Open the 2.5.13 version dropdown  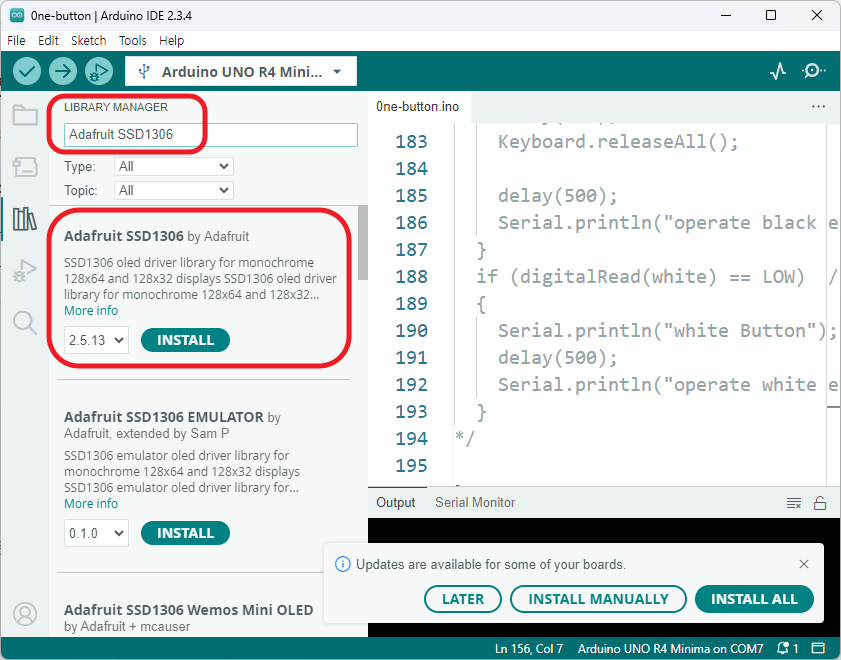[x=97, y=340]
